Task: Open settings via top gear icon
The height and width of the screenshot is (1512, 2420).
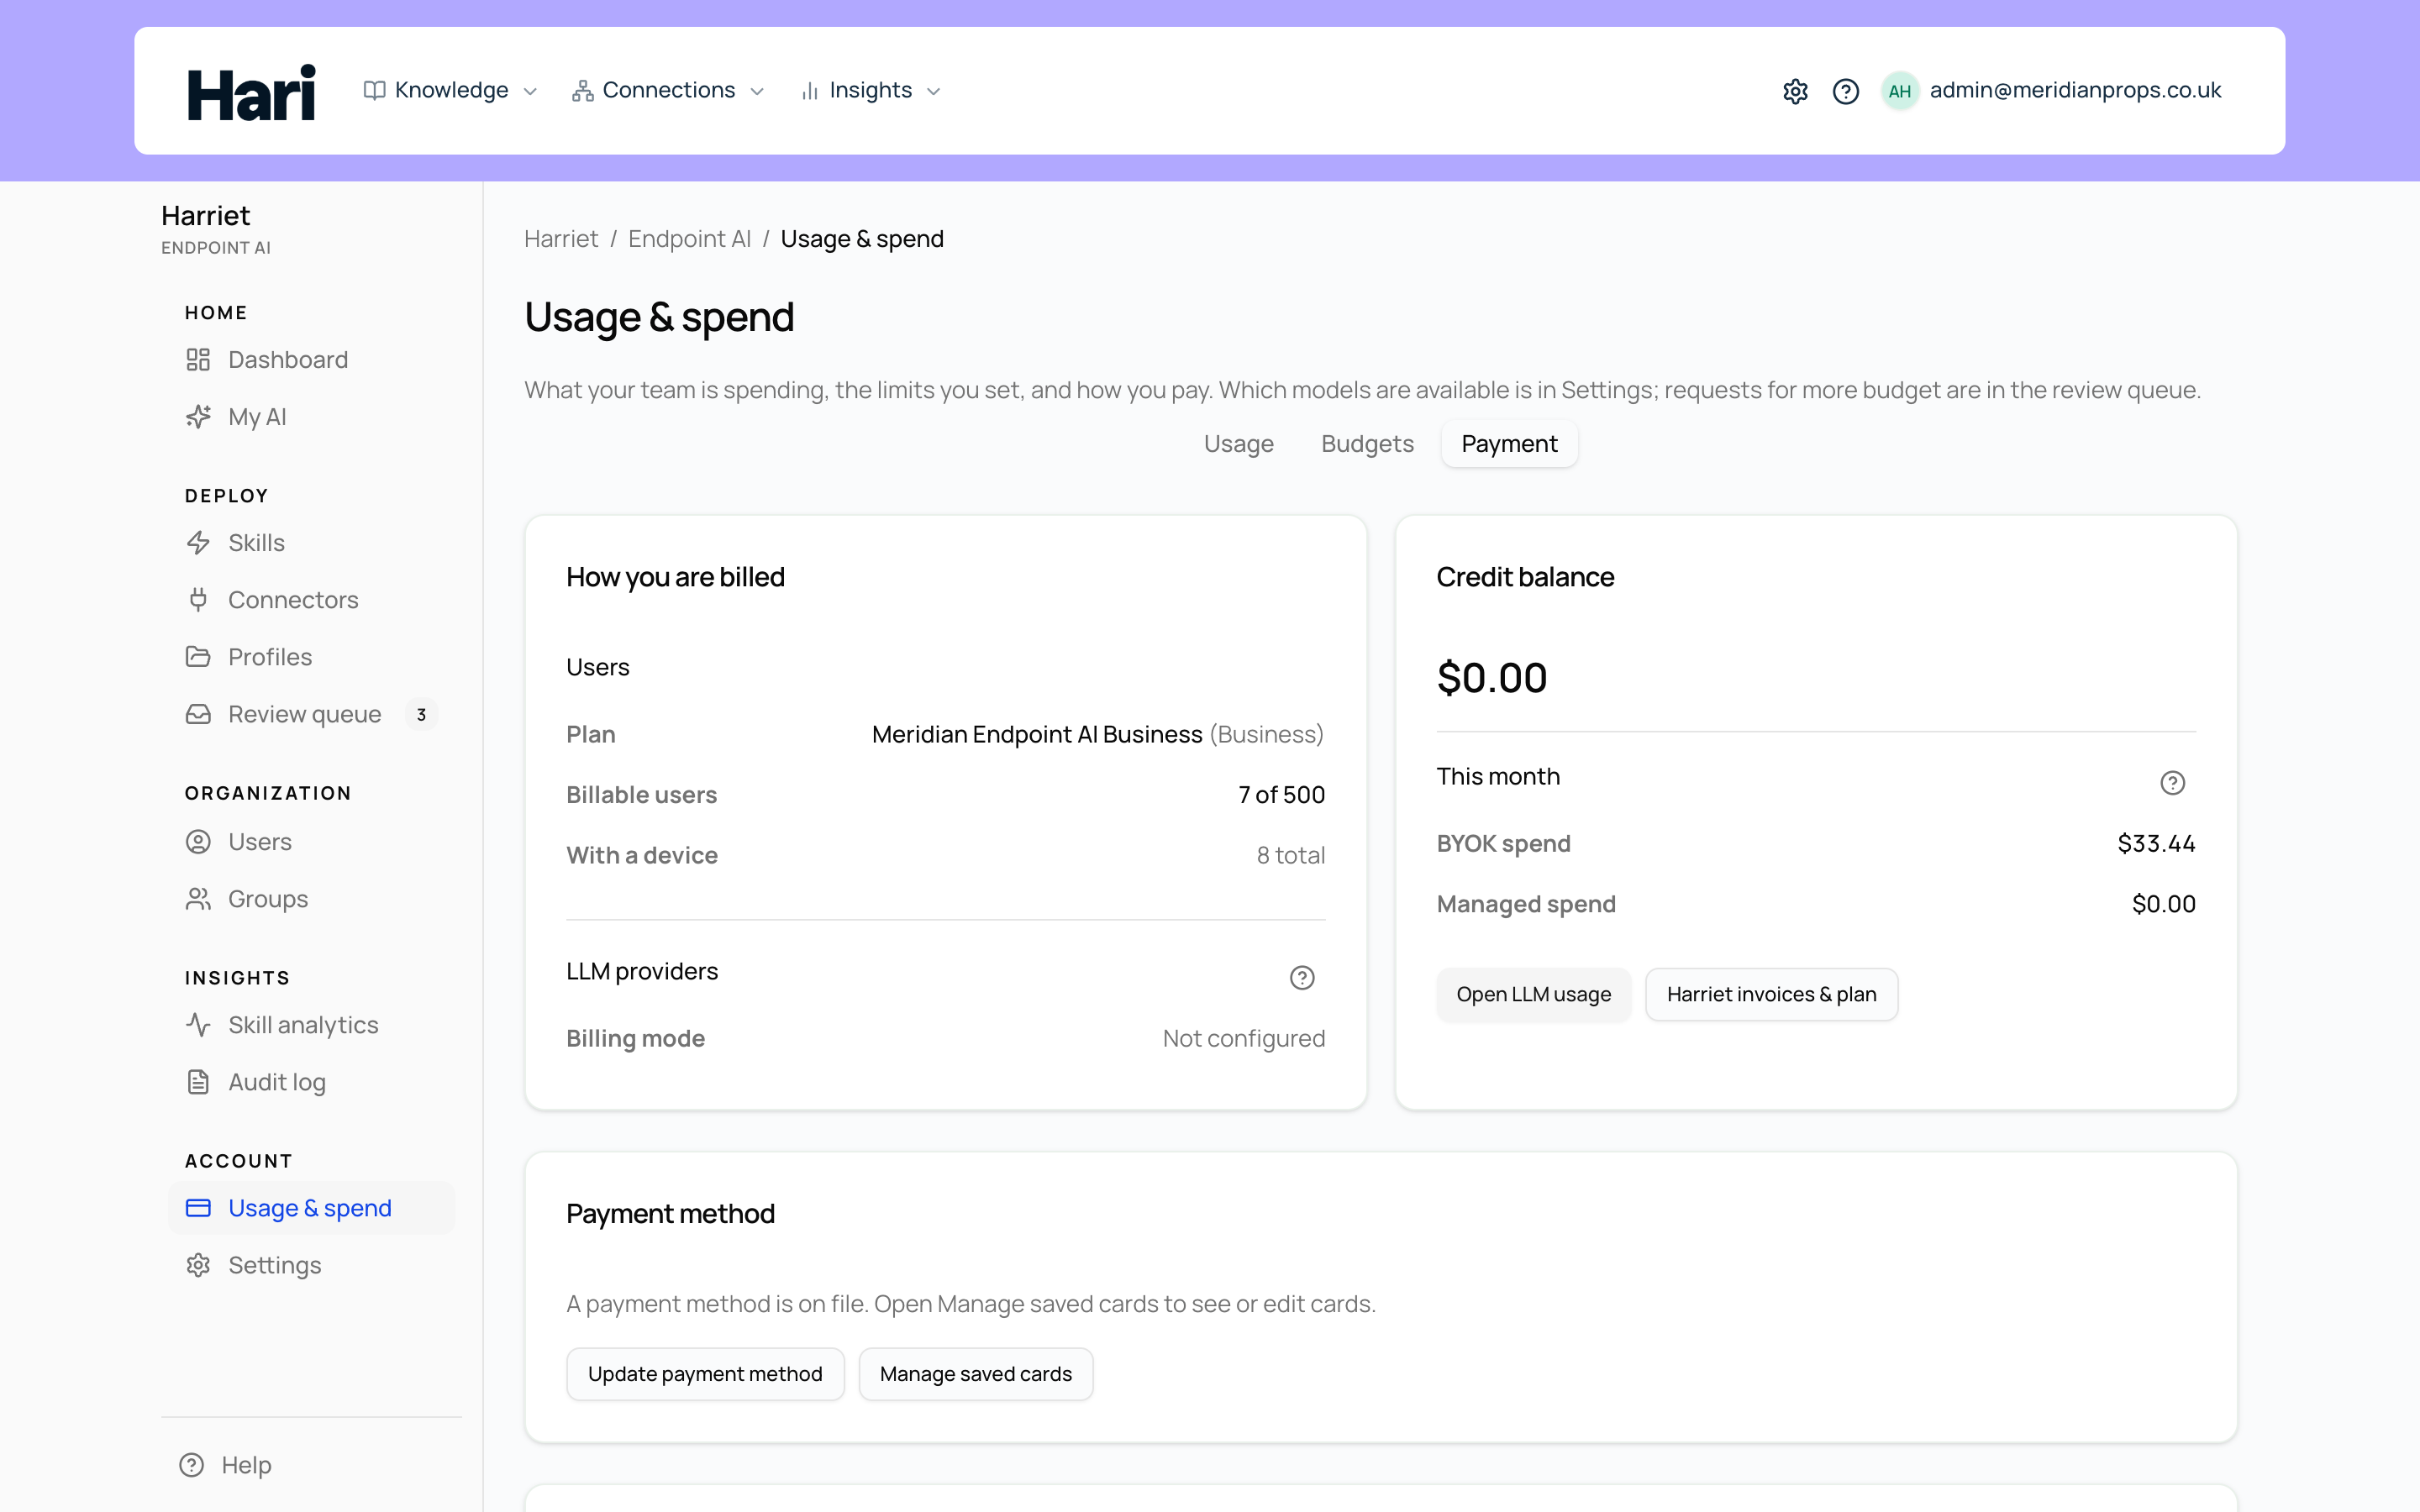Action: [x=1795, y=91]
